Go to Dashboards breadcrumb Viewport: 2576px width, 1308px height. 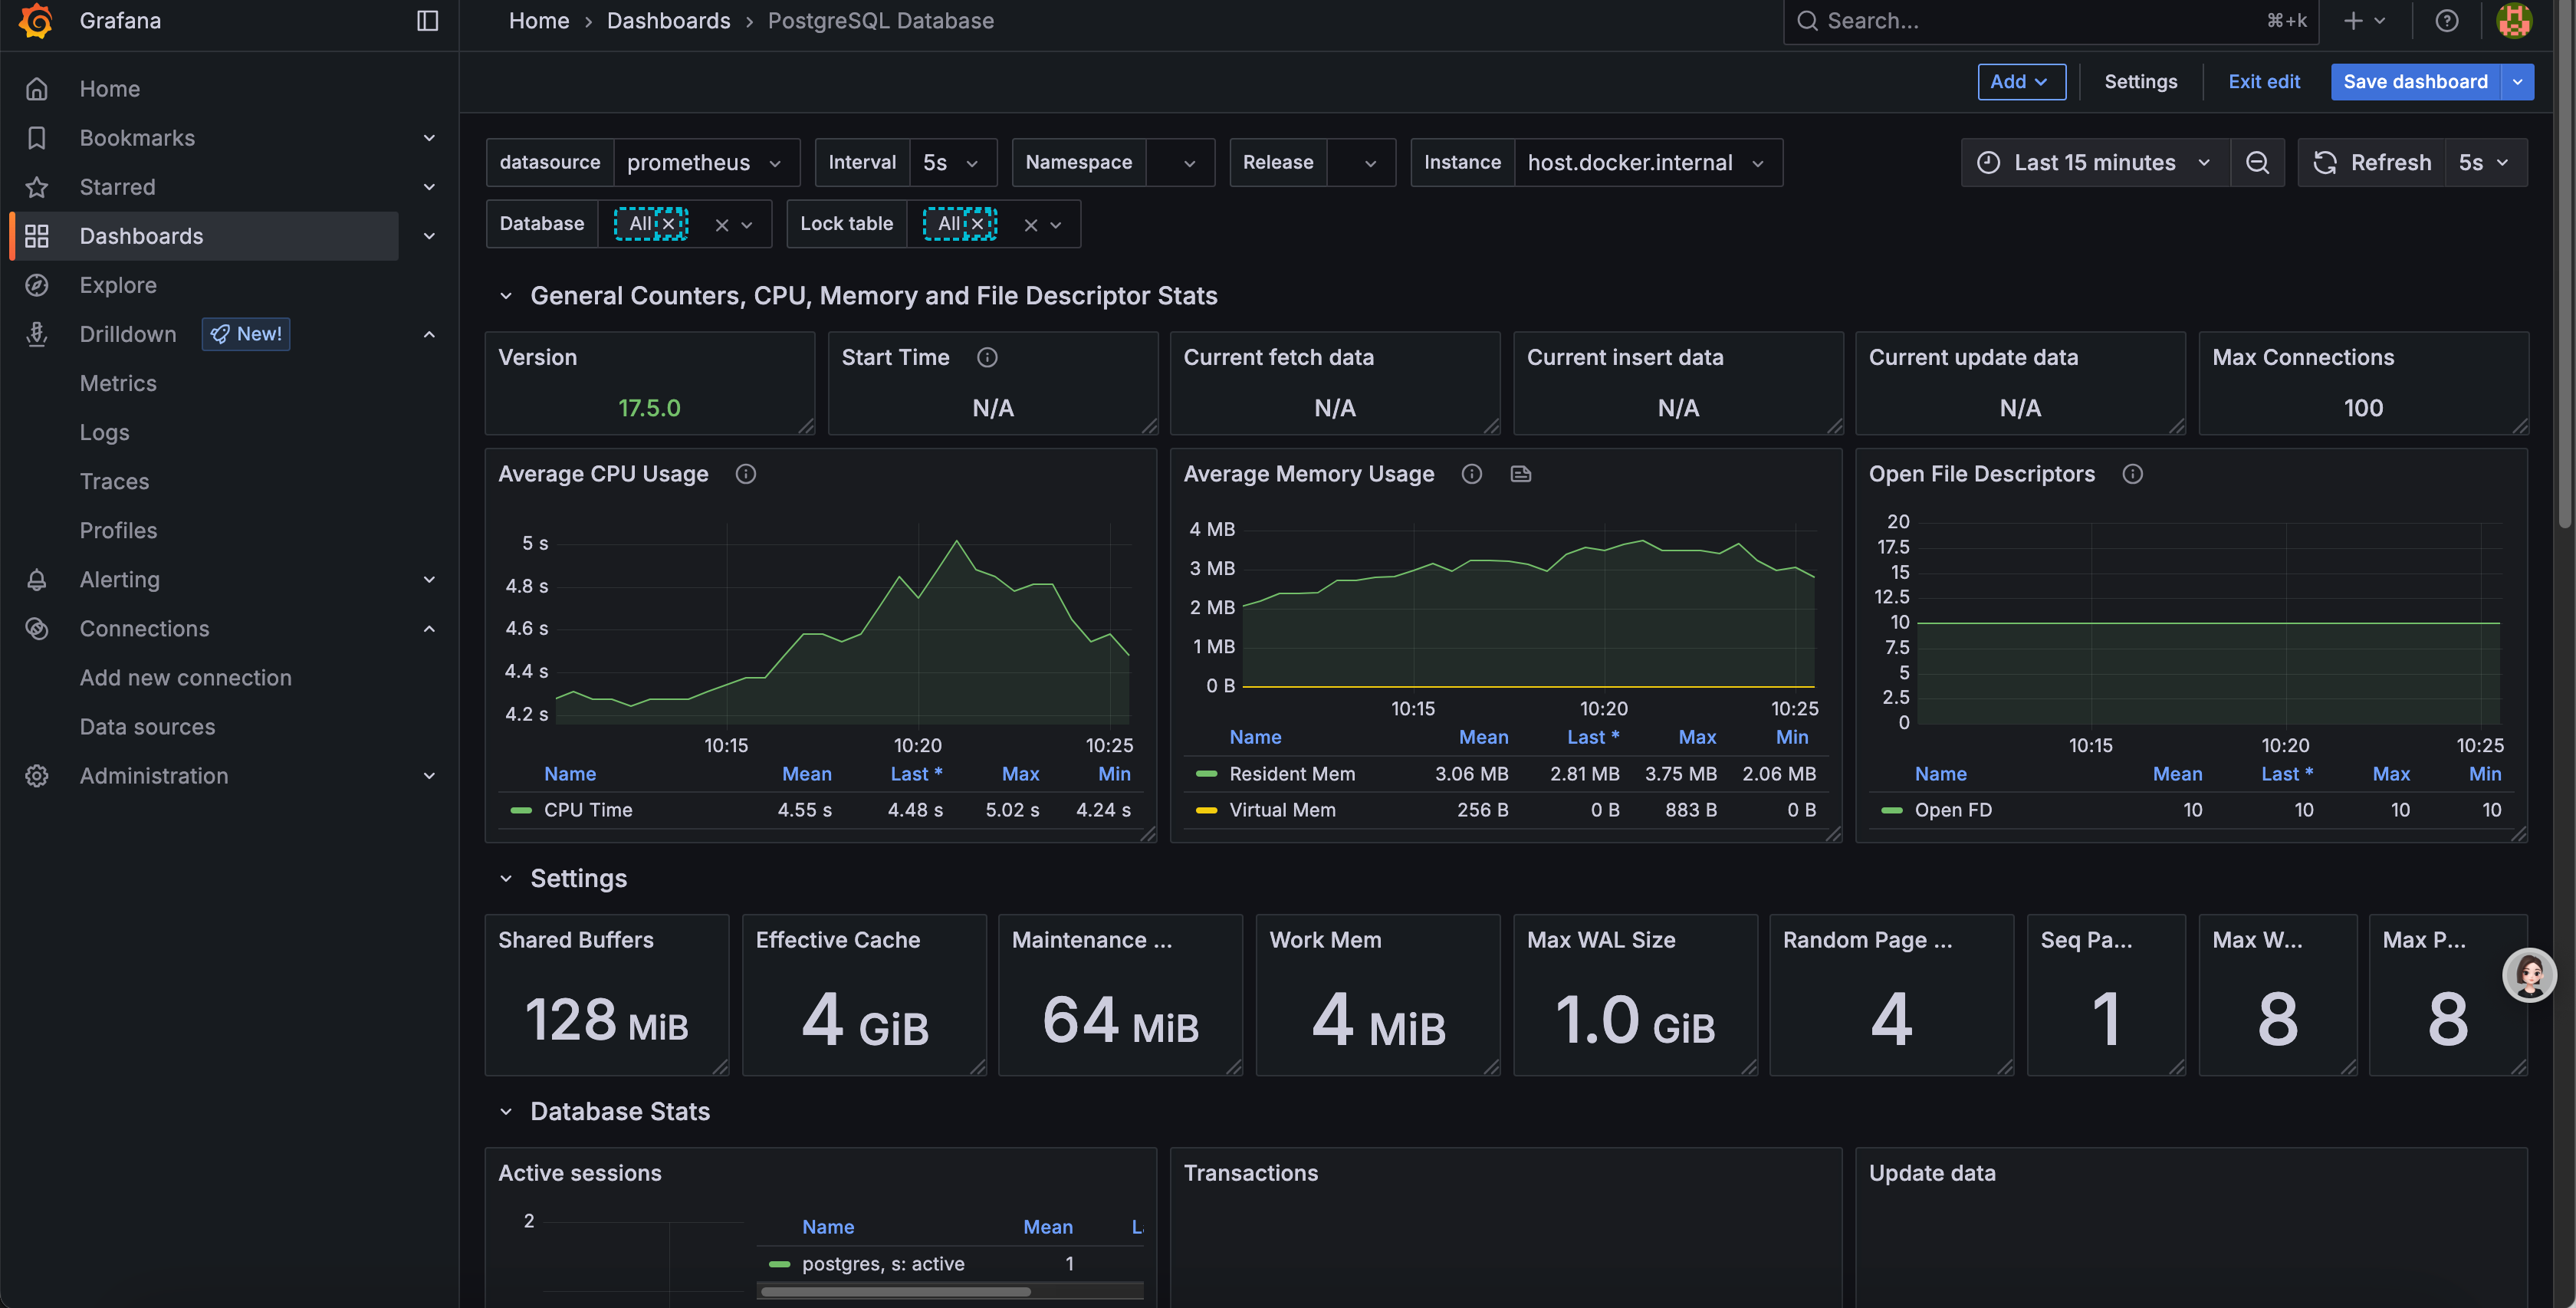(668, 21)
